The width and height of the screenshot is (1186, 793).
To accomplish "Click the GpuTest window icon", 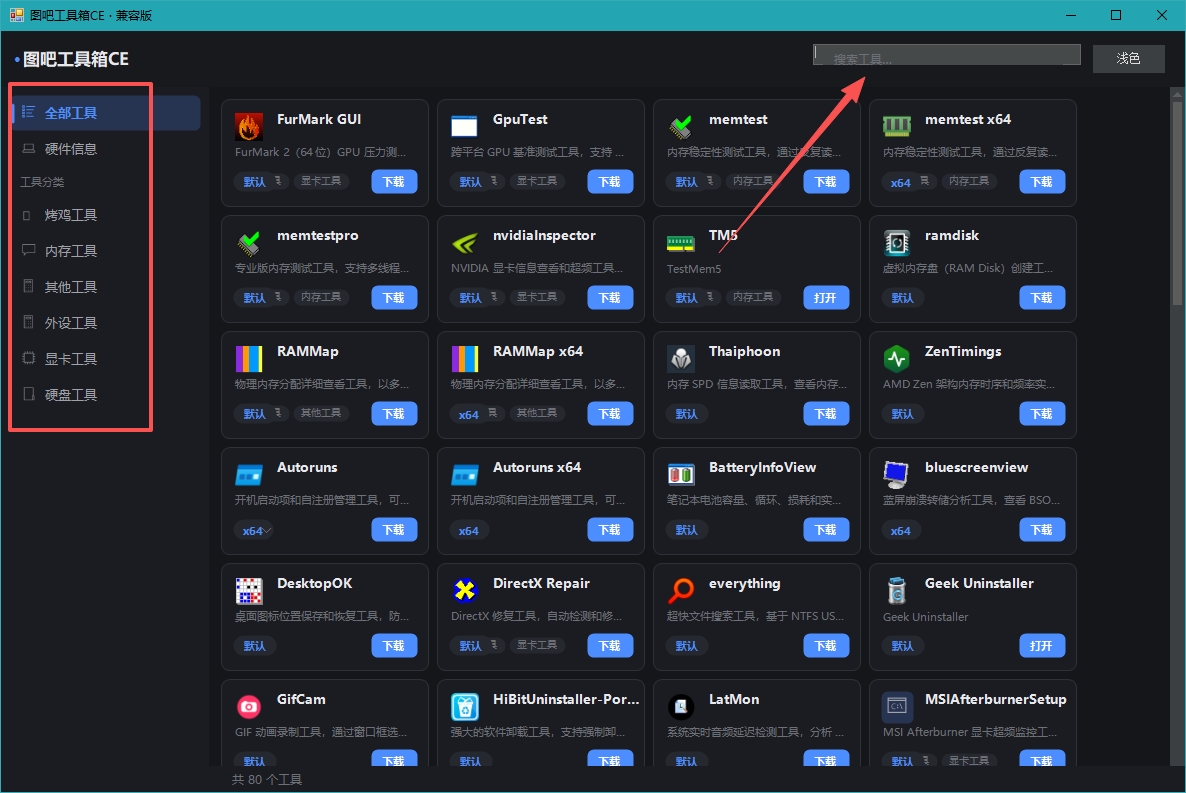I will [x=464, y=126].
